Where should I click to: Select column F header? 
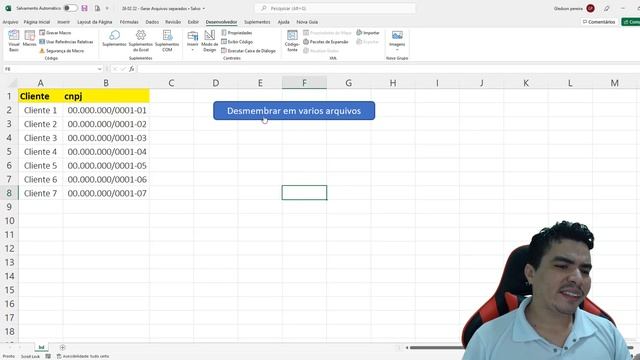pos(304,83)
